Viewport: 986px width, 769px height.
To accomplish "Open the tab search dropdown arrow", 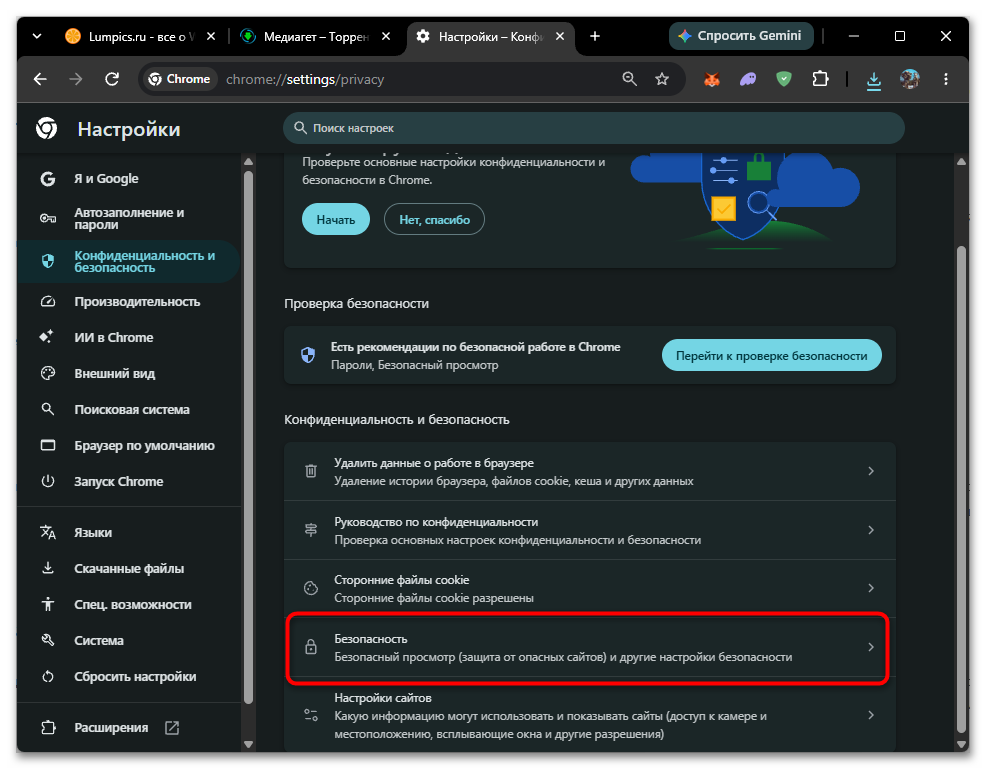I will point(37,36).
